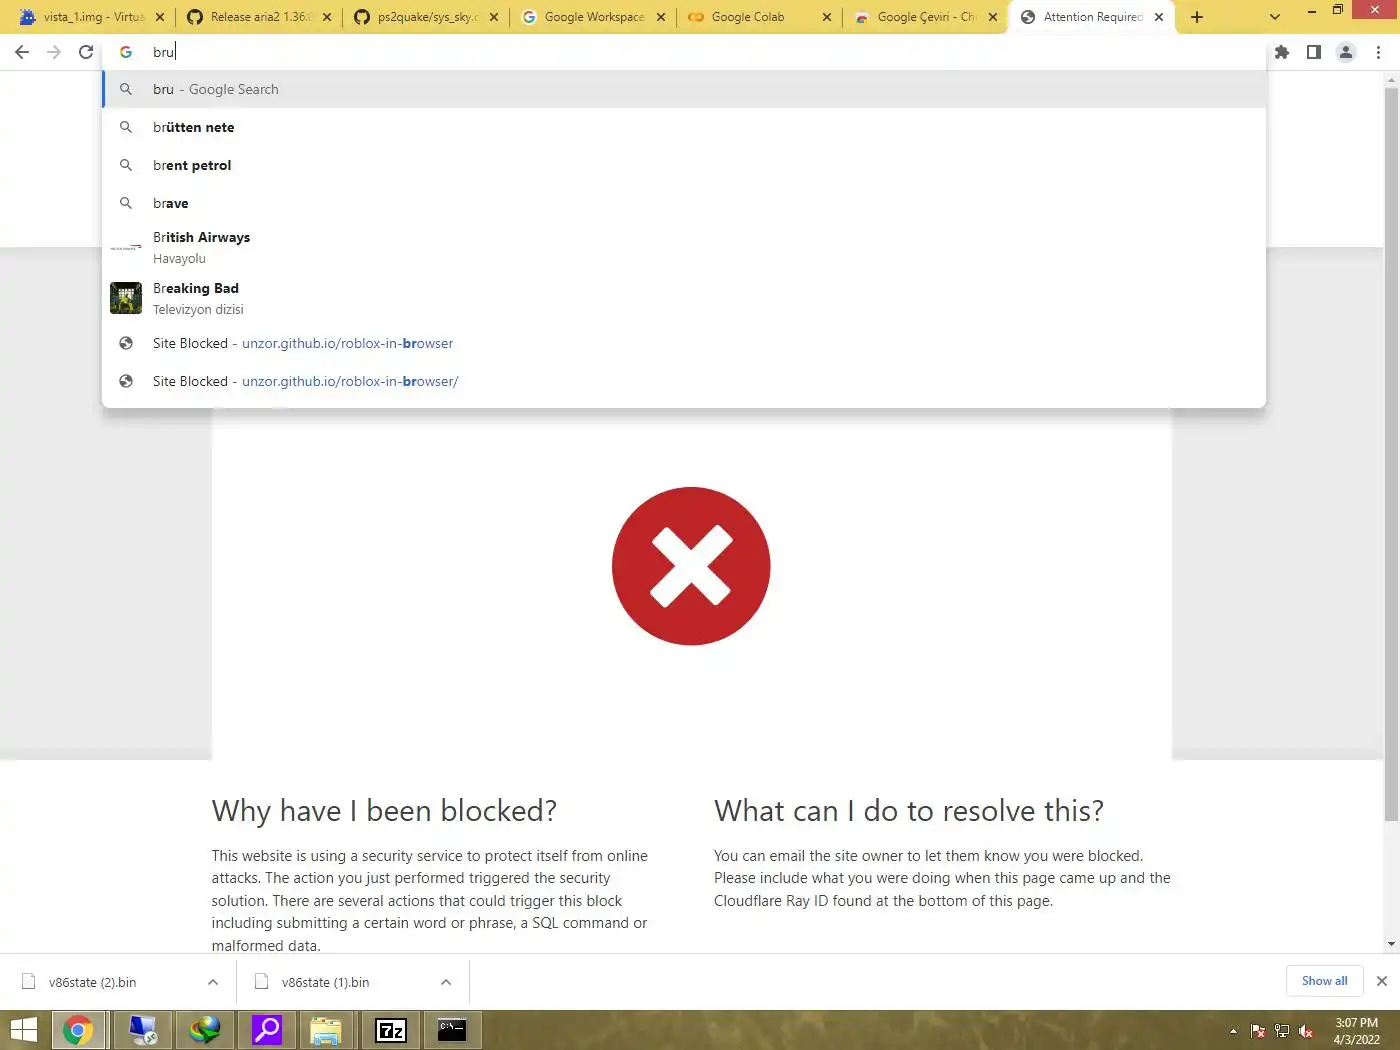This screenshot has height=1050, width=1400.
Task: Expand options for v86state (2).bin
Action: tap(213, 982)
